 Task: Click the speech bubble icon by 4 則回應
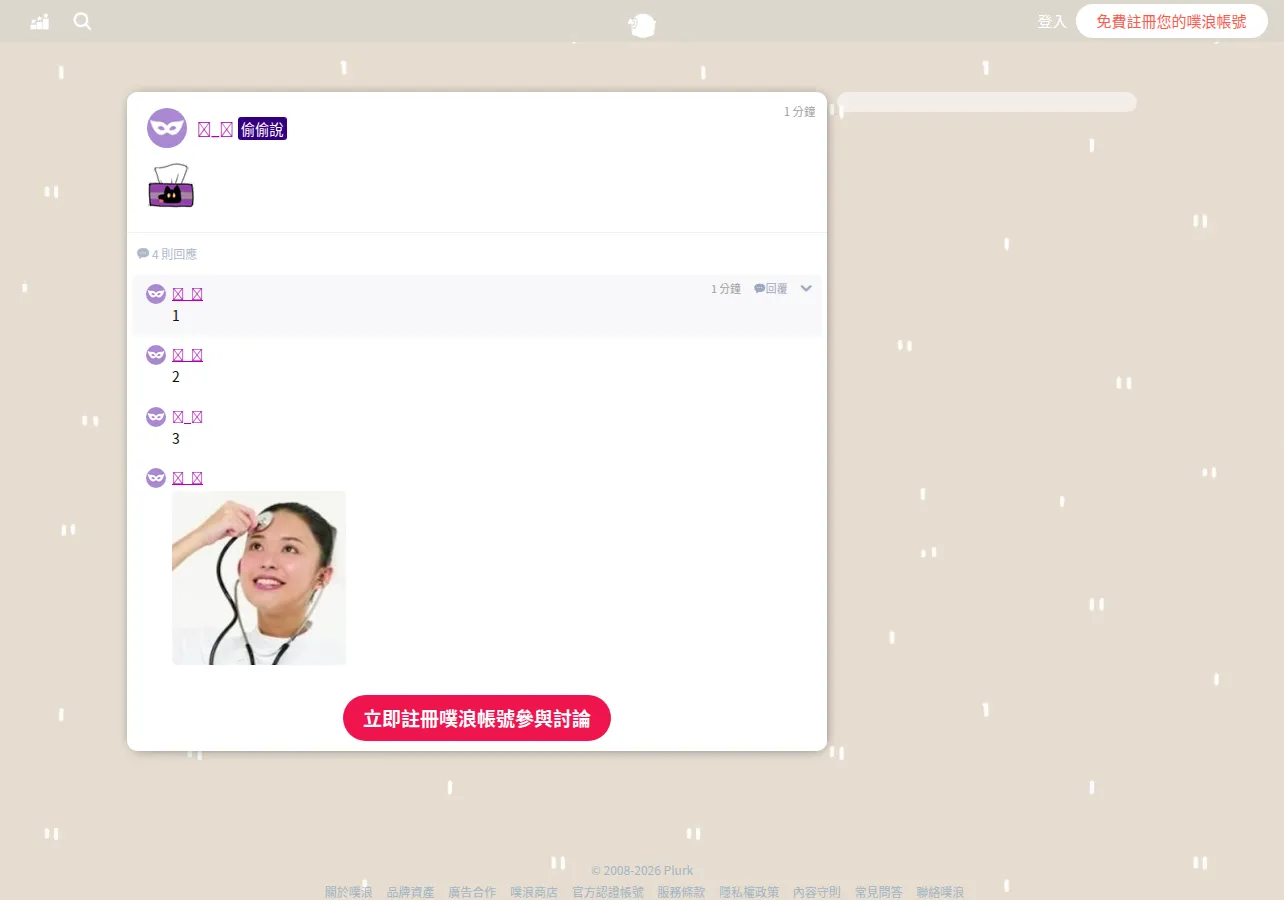(x=143, y=254)
